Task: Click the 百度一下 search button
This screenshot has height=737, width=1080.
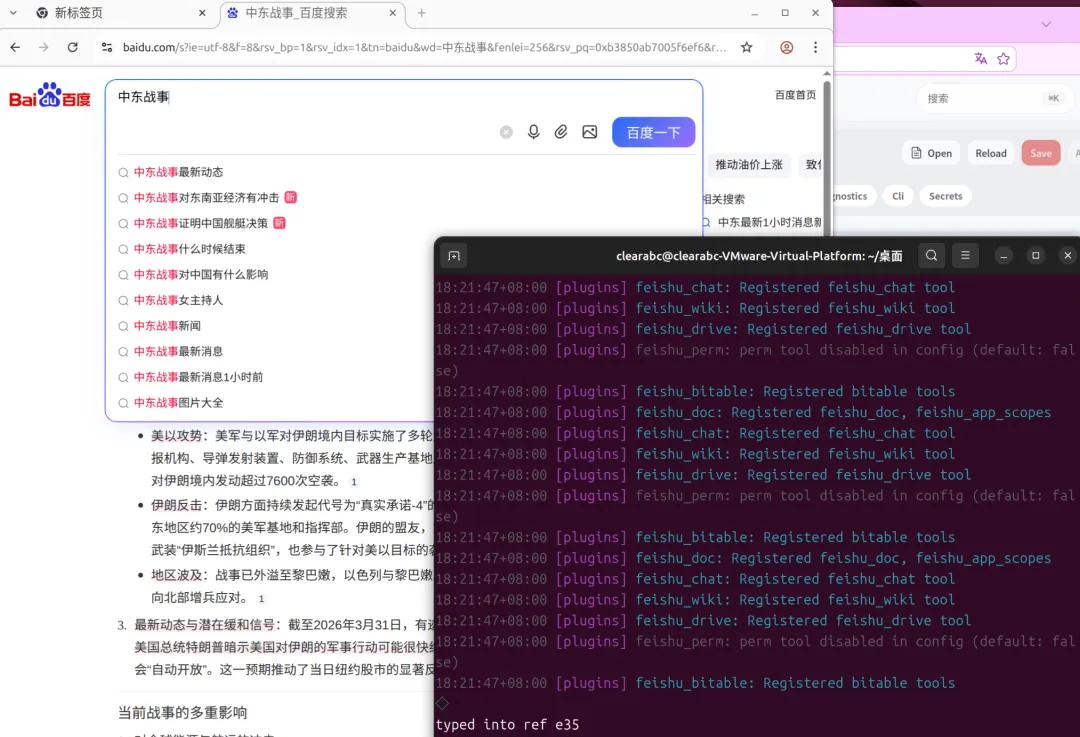Action: pyautogui.click(x=654, y=132)
